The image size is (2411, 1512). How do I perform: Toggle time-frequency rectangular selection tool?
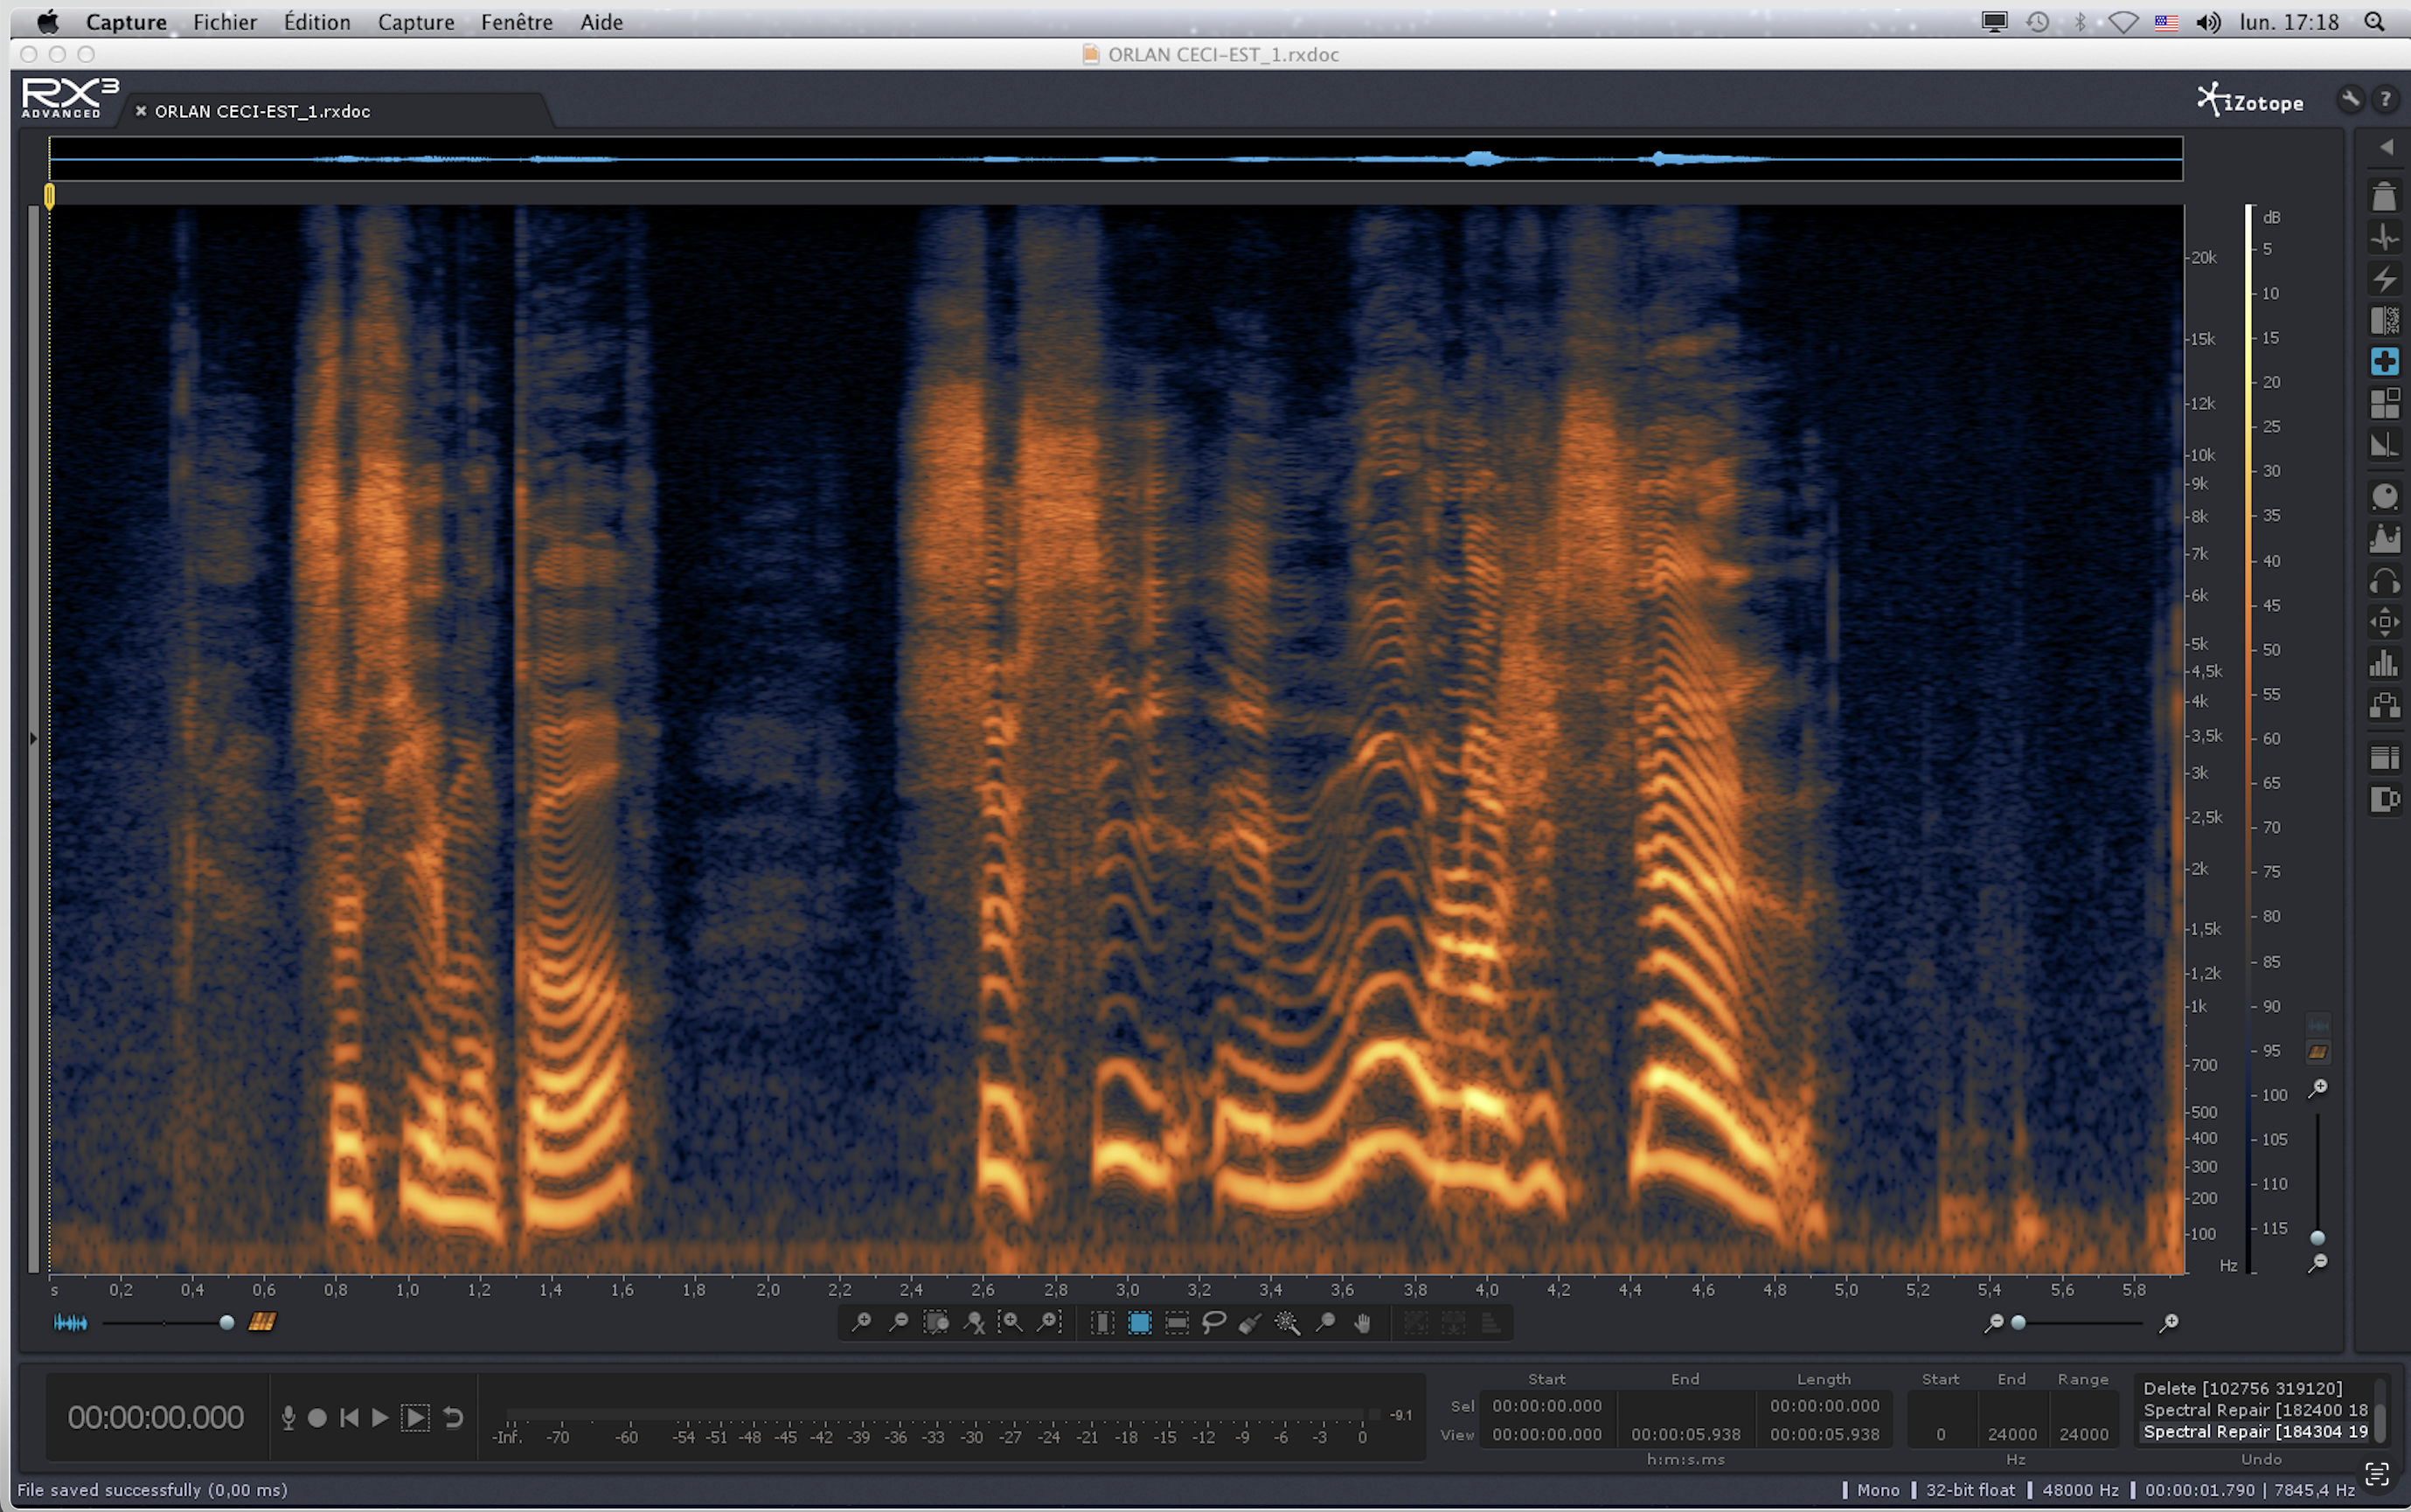point(1139,1323)
